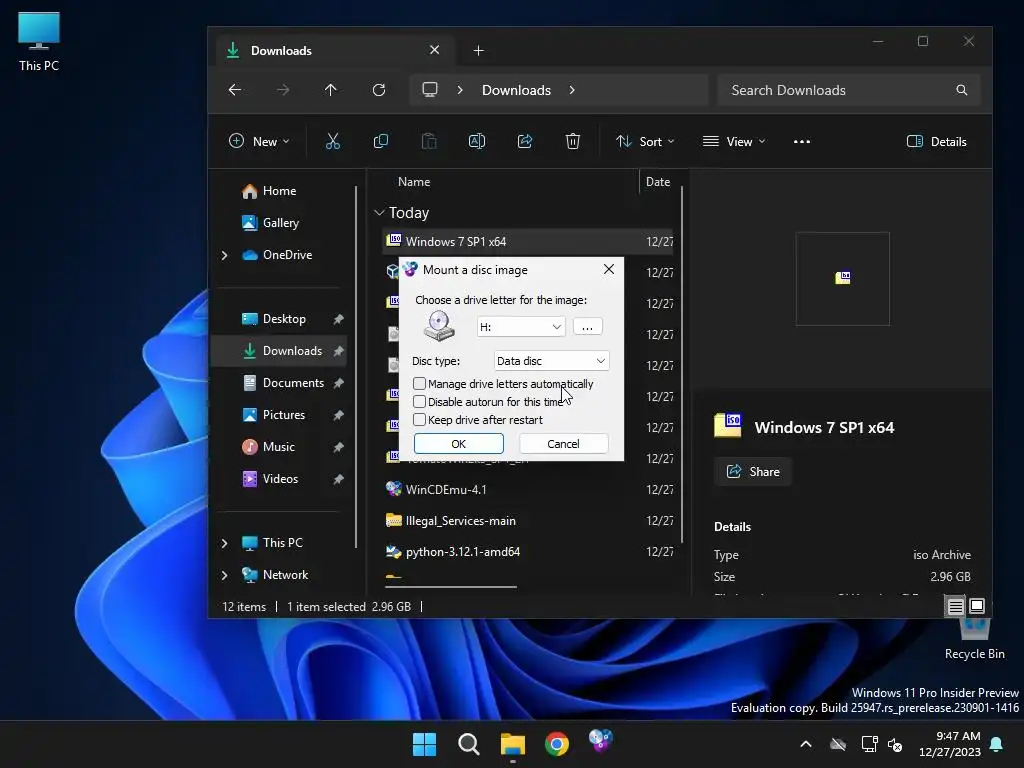This screenshot has width=1024, height=768.
Task: Launch Google Chrome from taskbar
Action: (x=557, y=744)
